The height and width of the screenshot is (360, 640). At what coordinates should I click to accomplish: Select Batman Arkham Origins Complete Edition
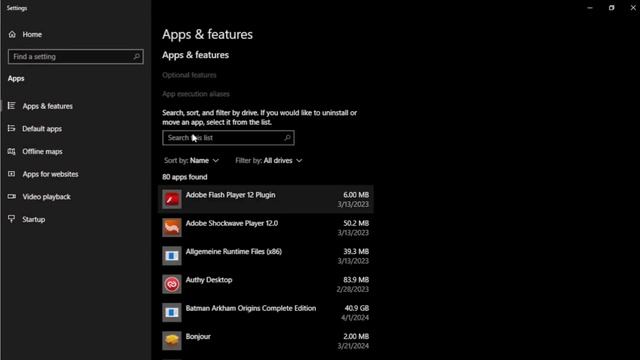pyautogui.click(x=266, y=312)
